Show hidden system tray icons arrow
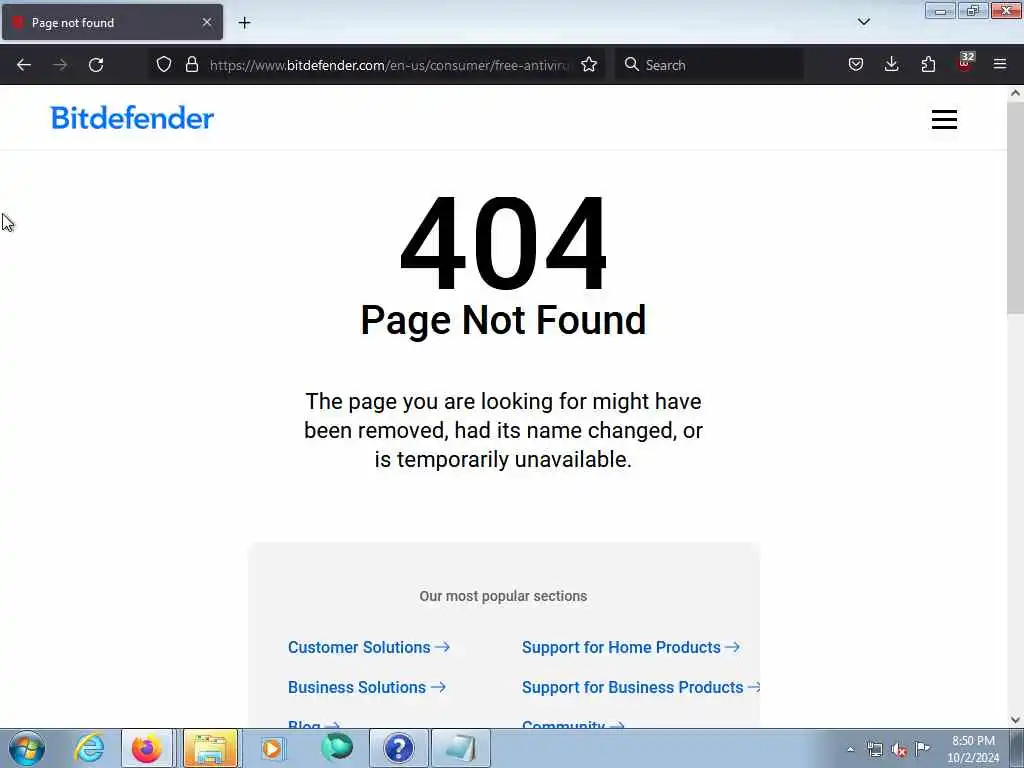Viewport: 1024px width, 768px height. click(x=850, y=749)
